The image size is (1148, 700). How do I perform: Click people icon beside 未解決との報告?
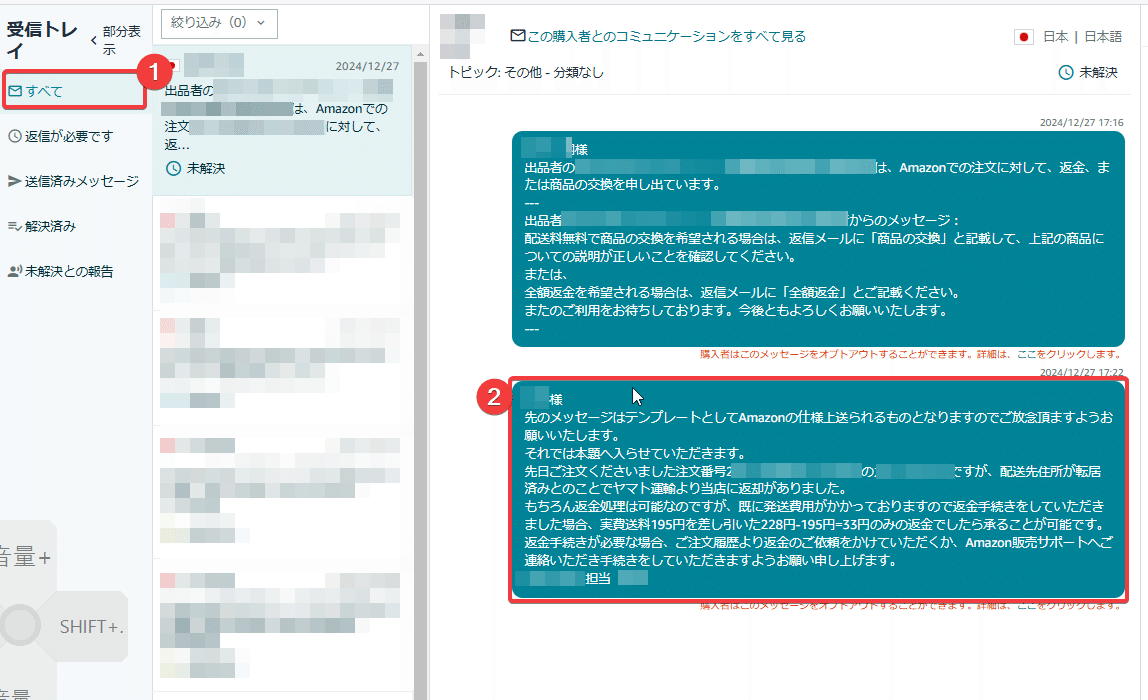15,272
